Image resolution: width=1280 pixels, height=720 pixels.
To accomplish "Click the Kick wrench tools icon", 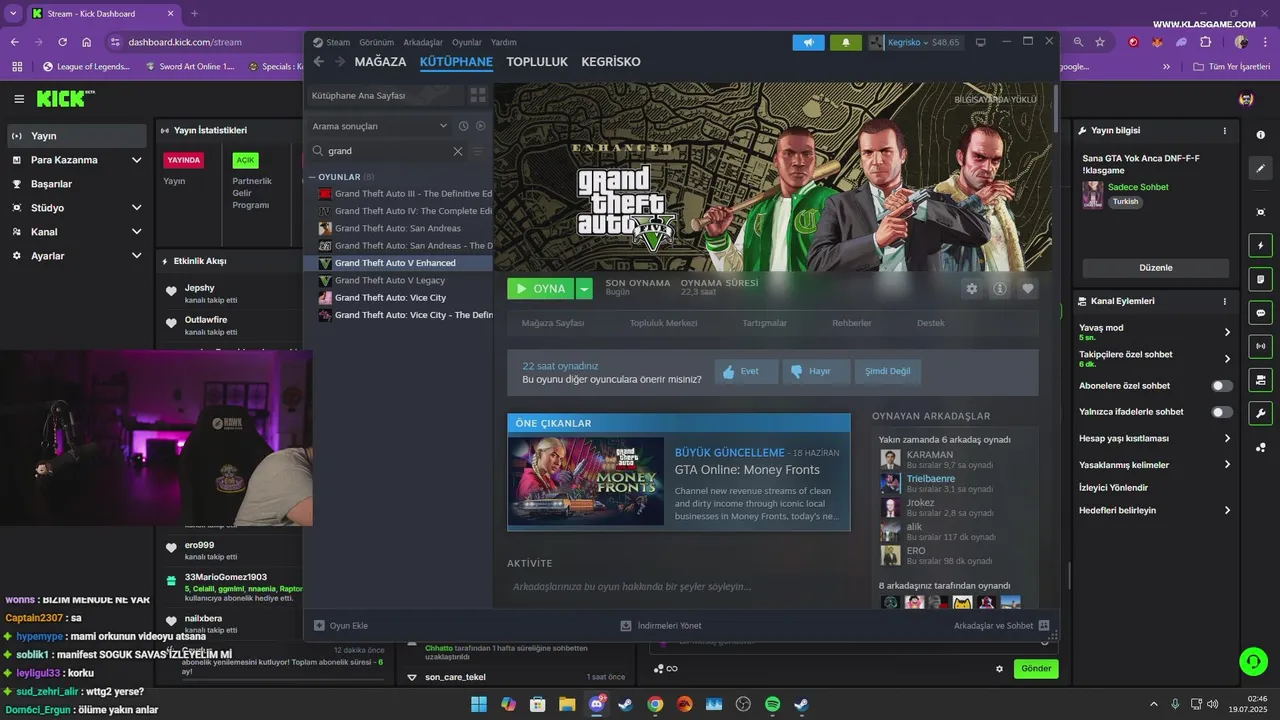I will coord(1260,413).
